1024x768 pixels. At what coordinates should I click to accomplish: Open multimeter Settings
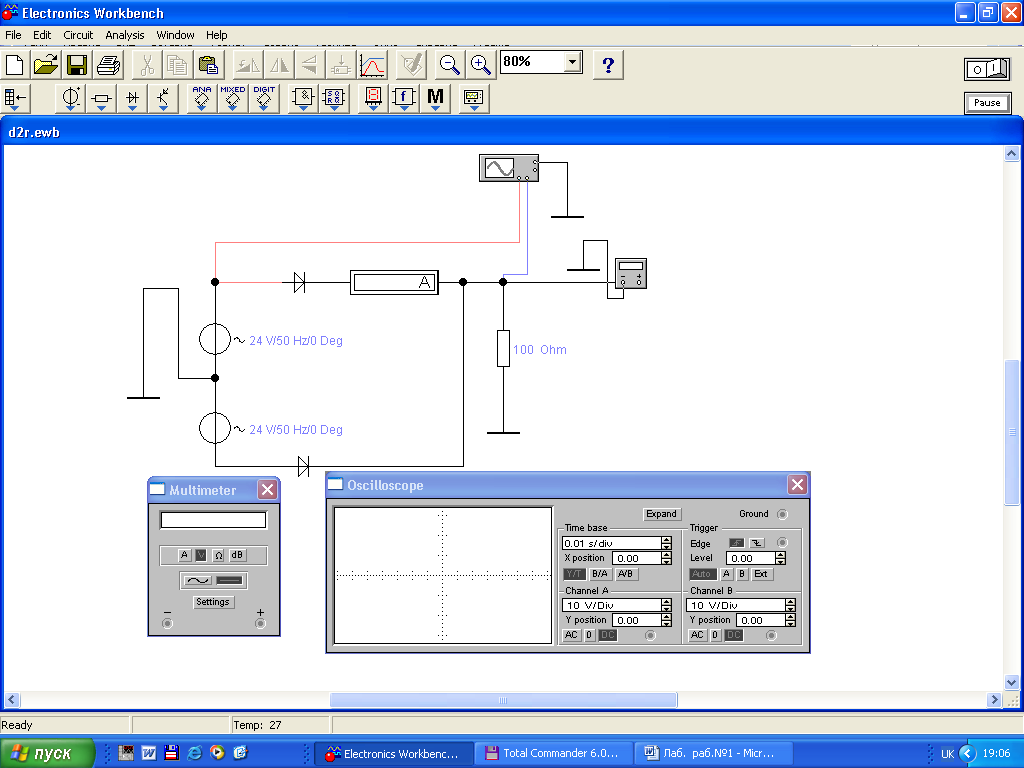coord(213,602)
